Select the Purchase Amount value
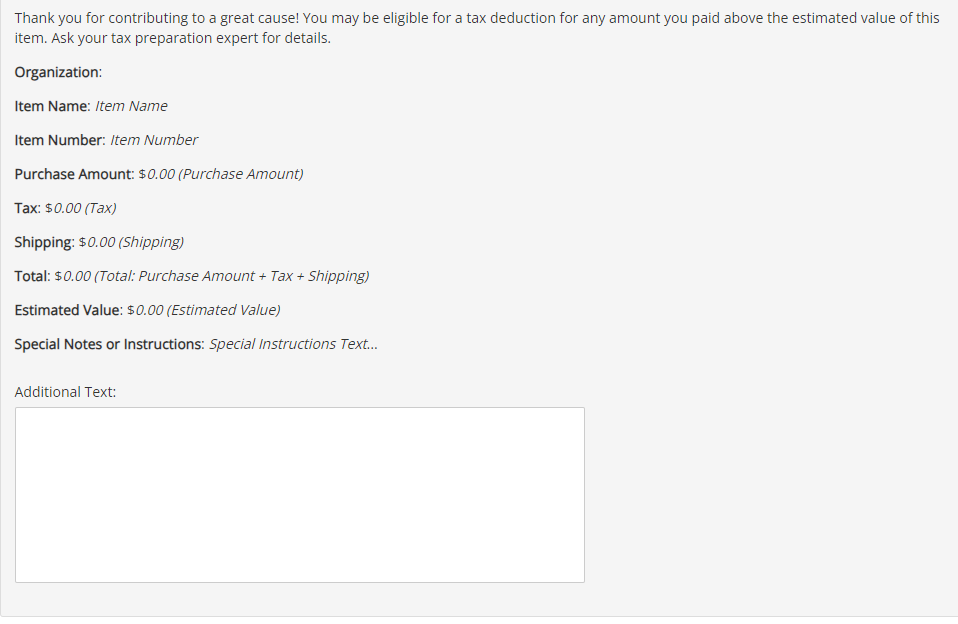This screenshot has width=958, height=624. tap(221, 174)
